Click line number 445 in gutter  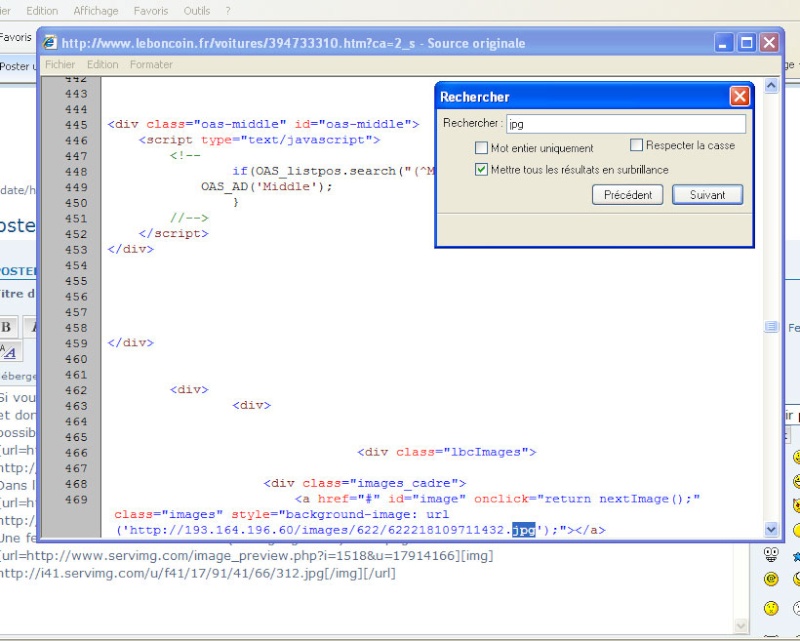click(x=77, y=125)
